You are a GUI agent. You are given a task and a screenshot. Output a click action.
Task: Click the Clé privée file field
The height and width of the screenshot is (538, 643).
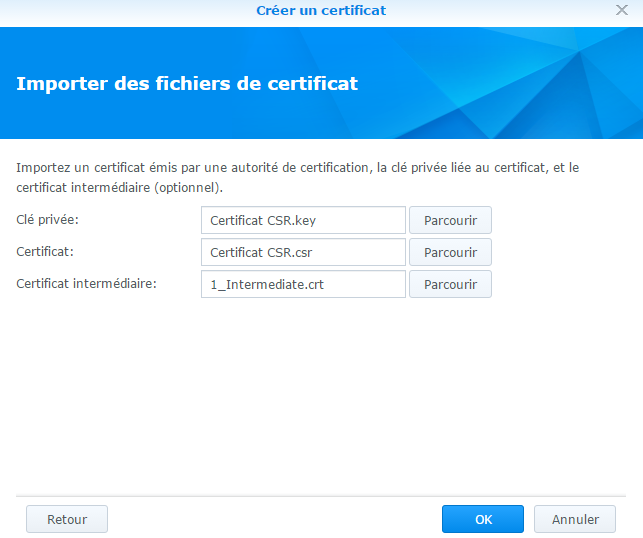click(x=303, y=220)
